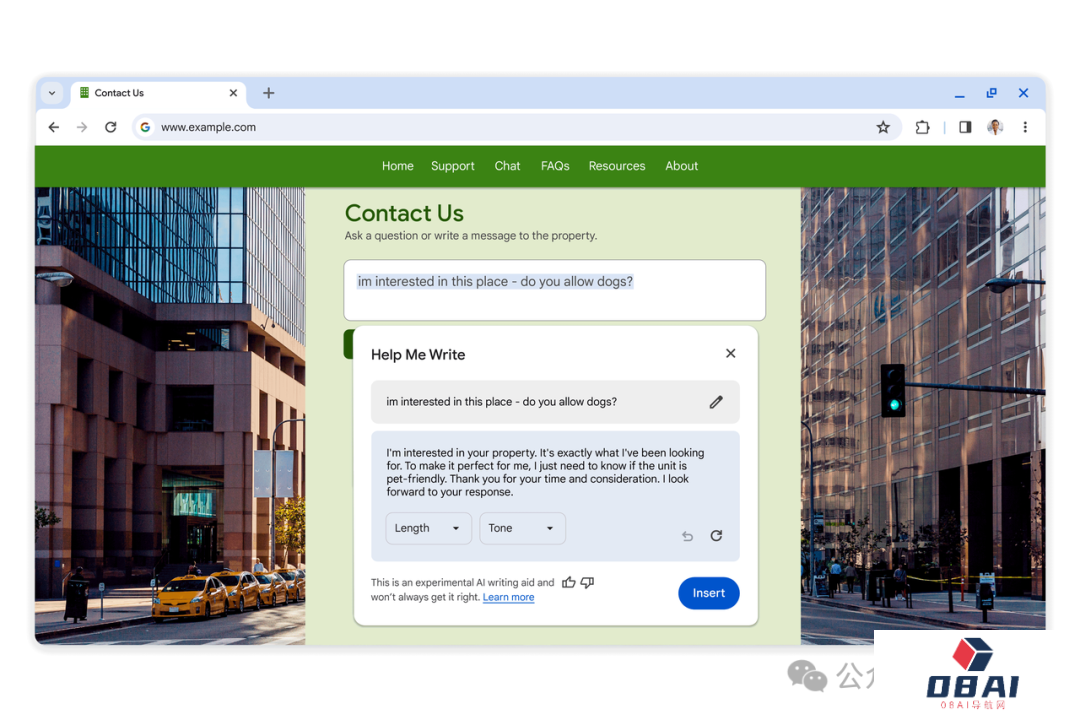The height and width of the screenshot is (720, 1080).
Task: Go to the Support menu item
Action: [452, 166]
